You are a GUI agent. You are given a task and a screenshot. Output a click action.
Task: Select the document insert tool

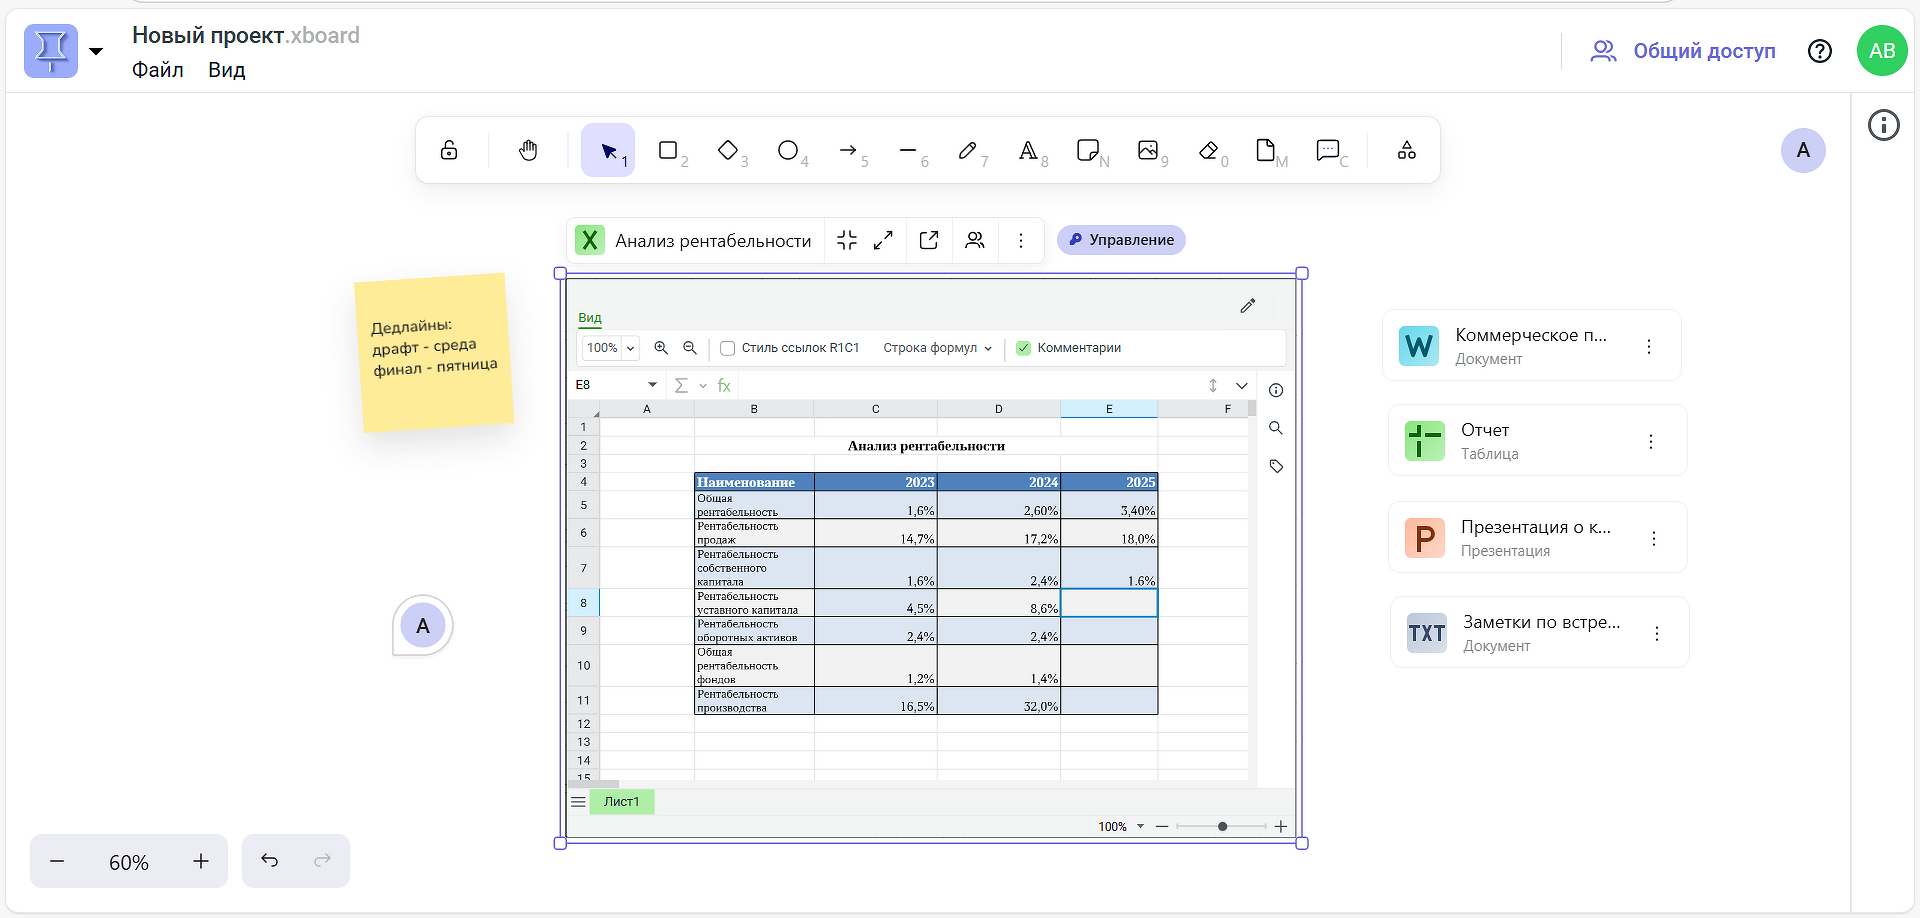coord(1266,150)
